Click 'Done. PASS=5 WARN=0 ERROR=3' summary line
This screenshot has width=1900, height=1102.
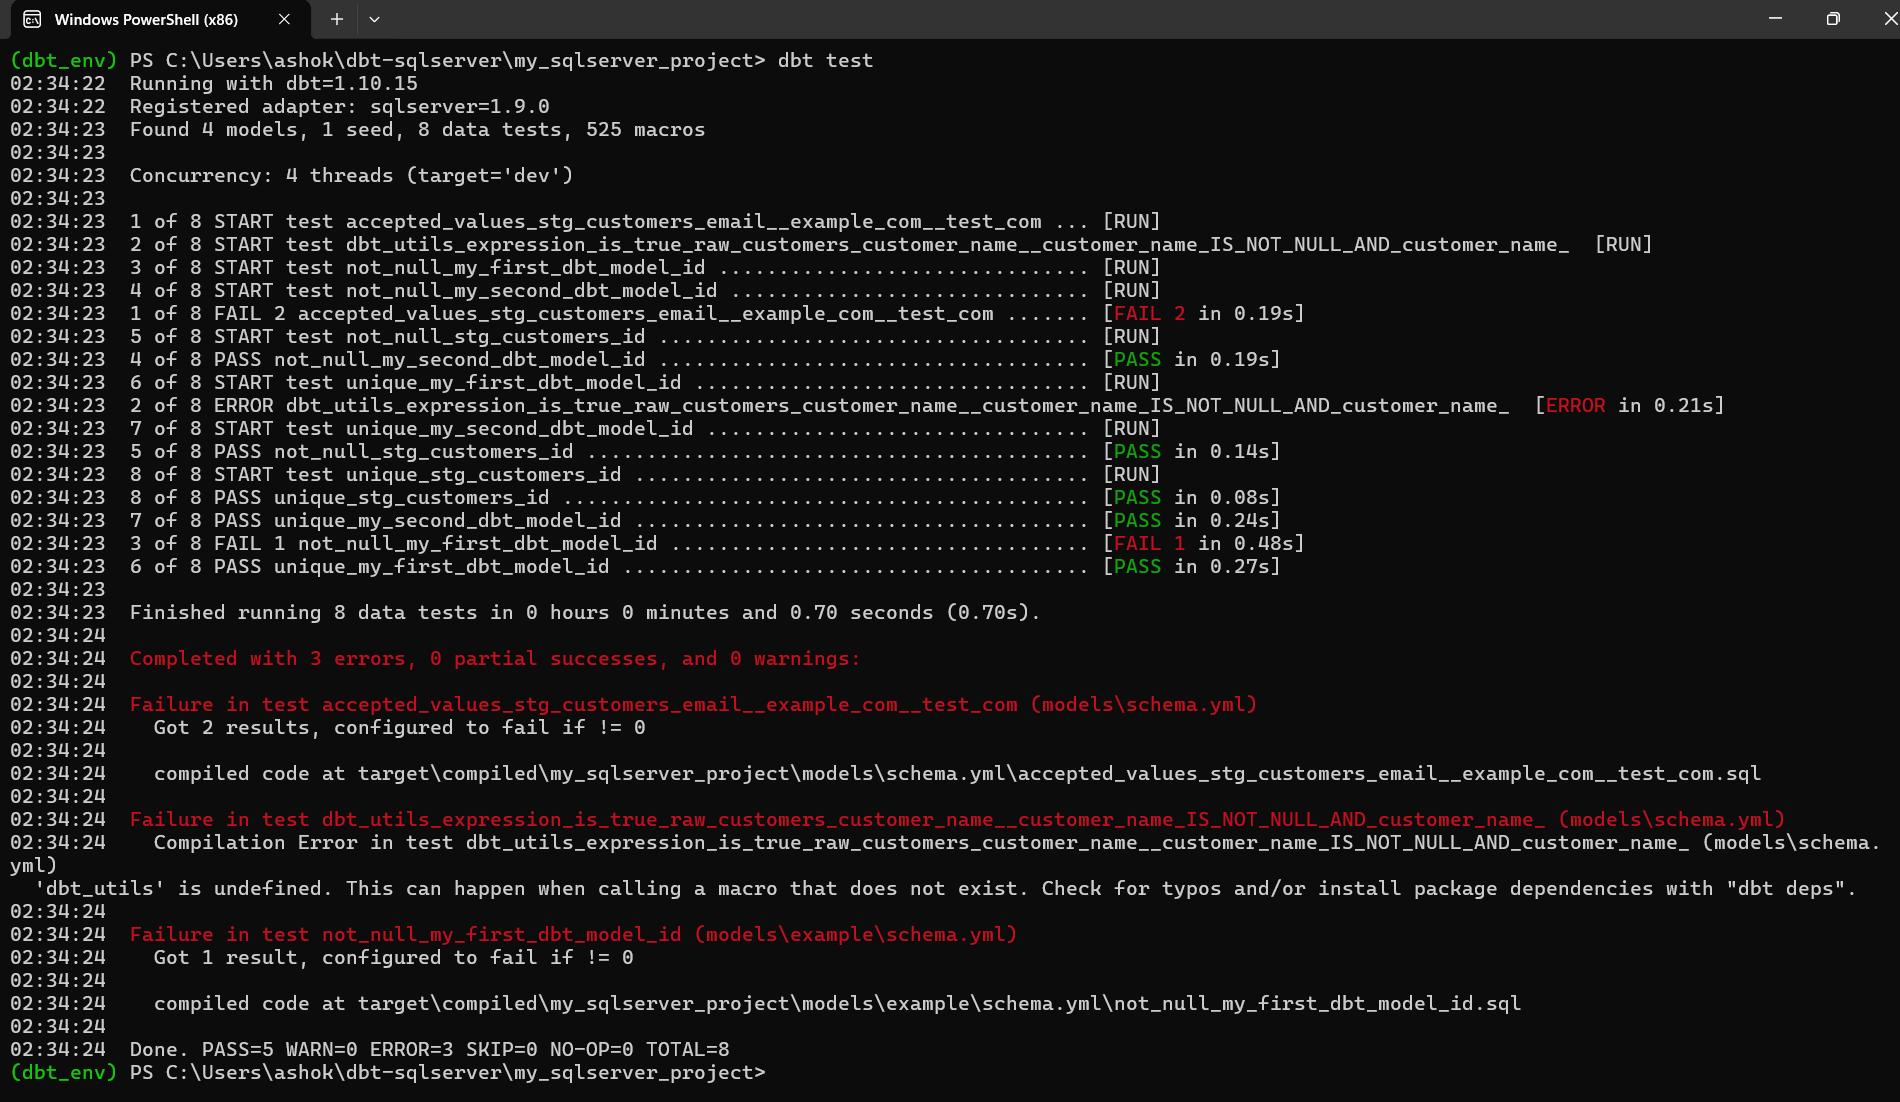click(429, 1049)
